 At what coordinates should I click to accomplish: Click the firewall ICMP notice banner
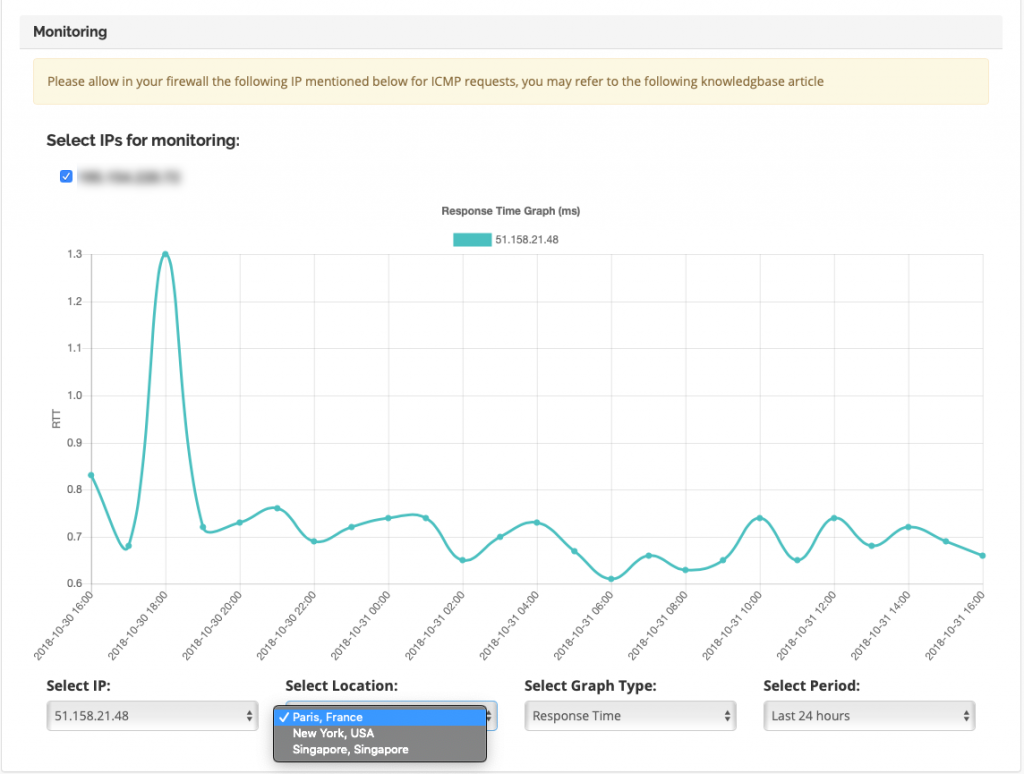tap(511, 82)
